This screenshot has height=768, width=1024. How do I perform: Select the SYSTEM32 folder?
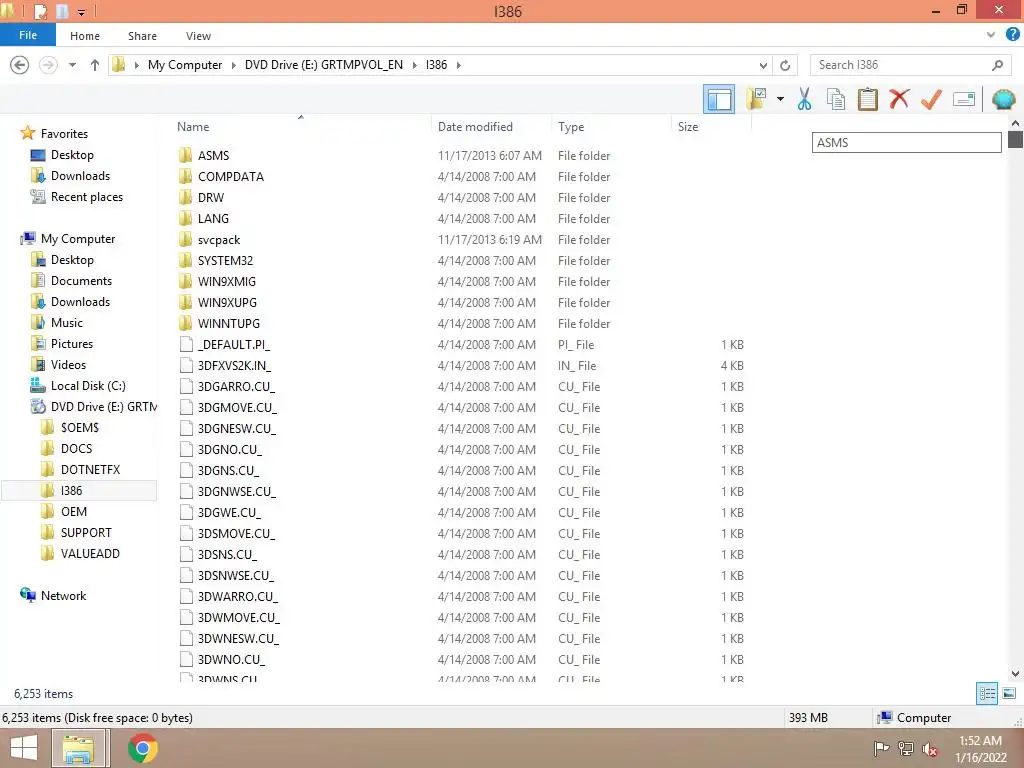225,261
